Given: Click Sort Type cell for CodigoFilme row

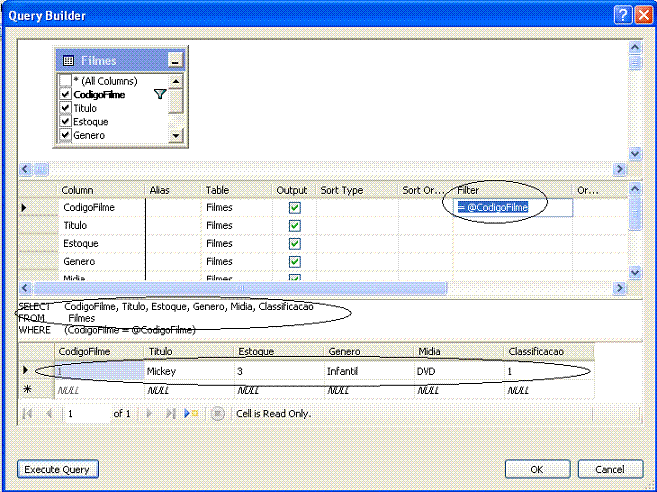Looking at the screenshot, I should (x=357, y=207).
